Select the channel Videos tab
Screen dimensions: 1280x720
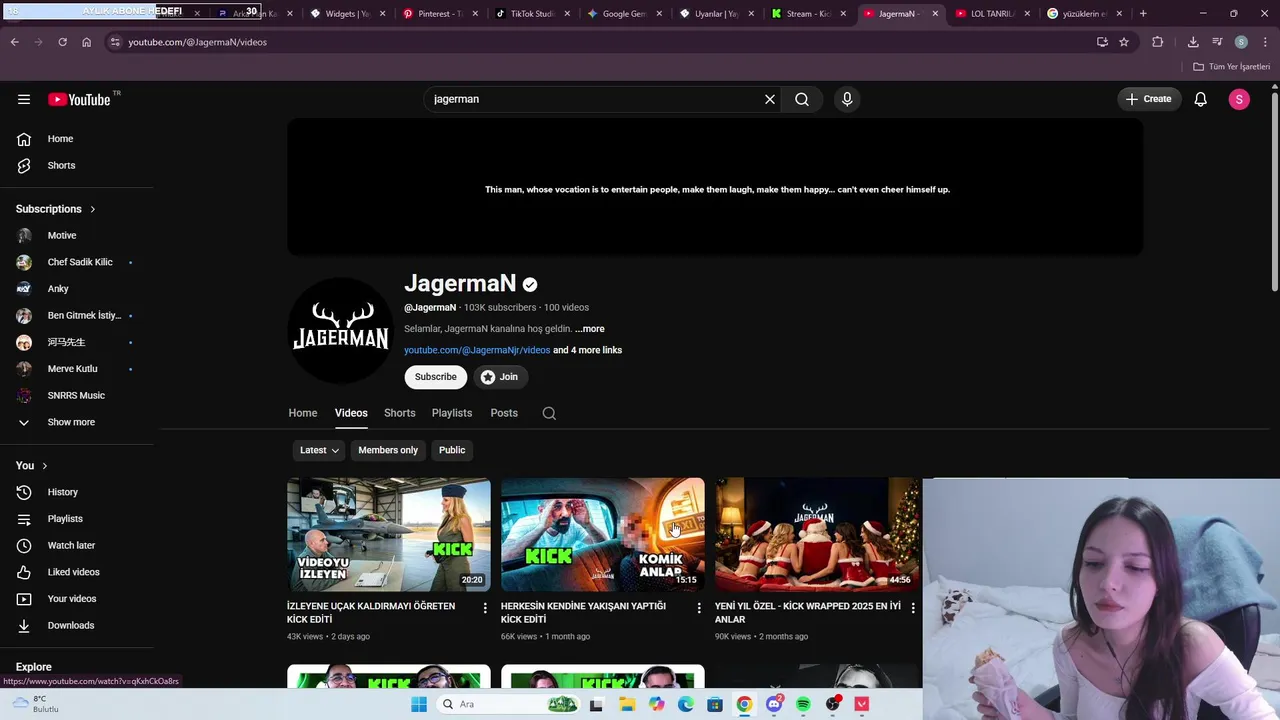[x=351, y=413]
